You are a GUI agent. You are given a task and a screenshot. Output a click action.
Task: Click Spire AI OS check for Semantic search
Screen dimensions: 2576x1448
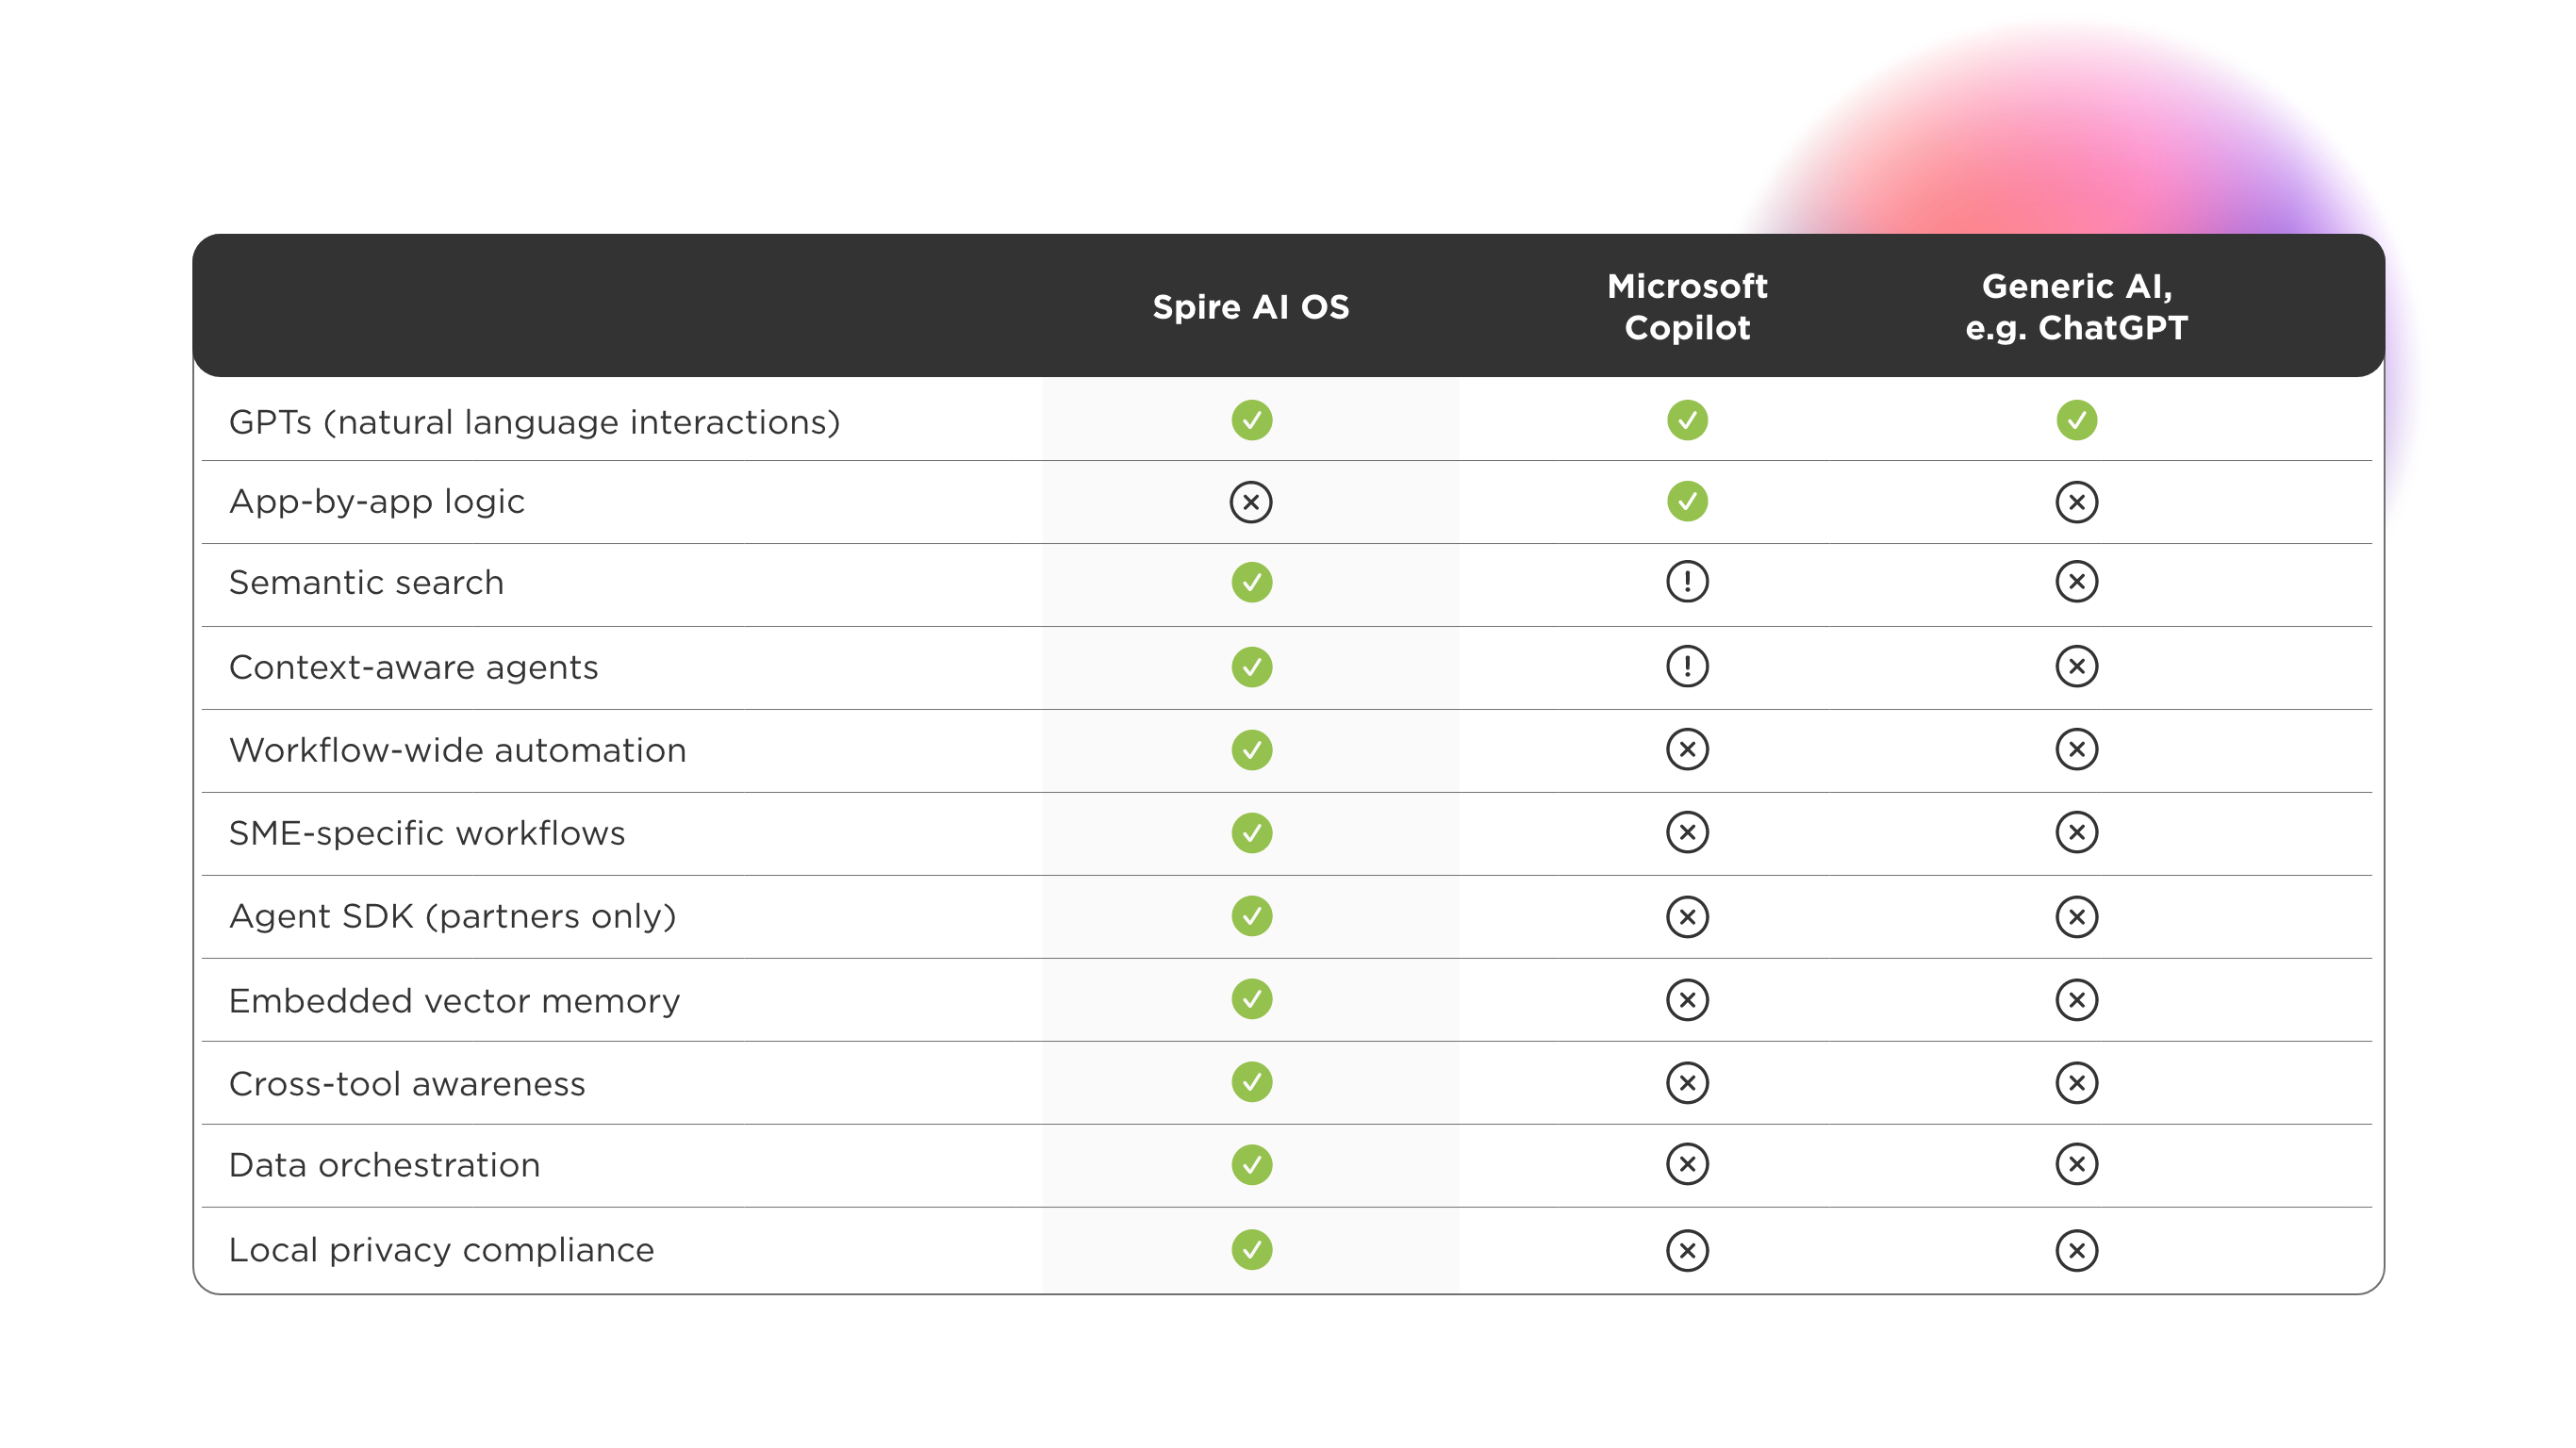coord(1251,582)
